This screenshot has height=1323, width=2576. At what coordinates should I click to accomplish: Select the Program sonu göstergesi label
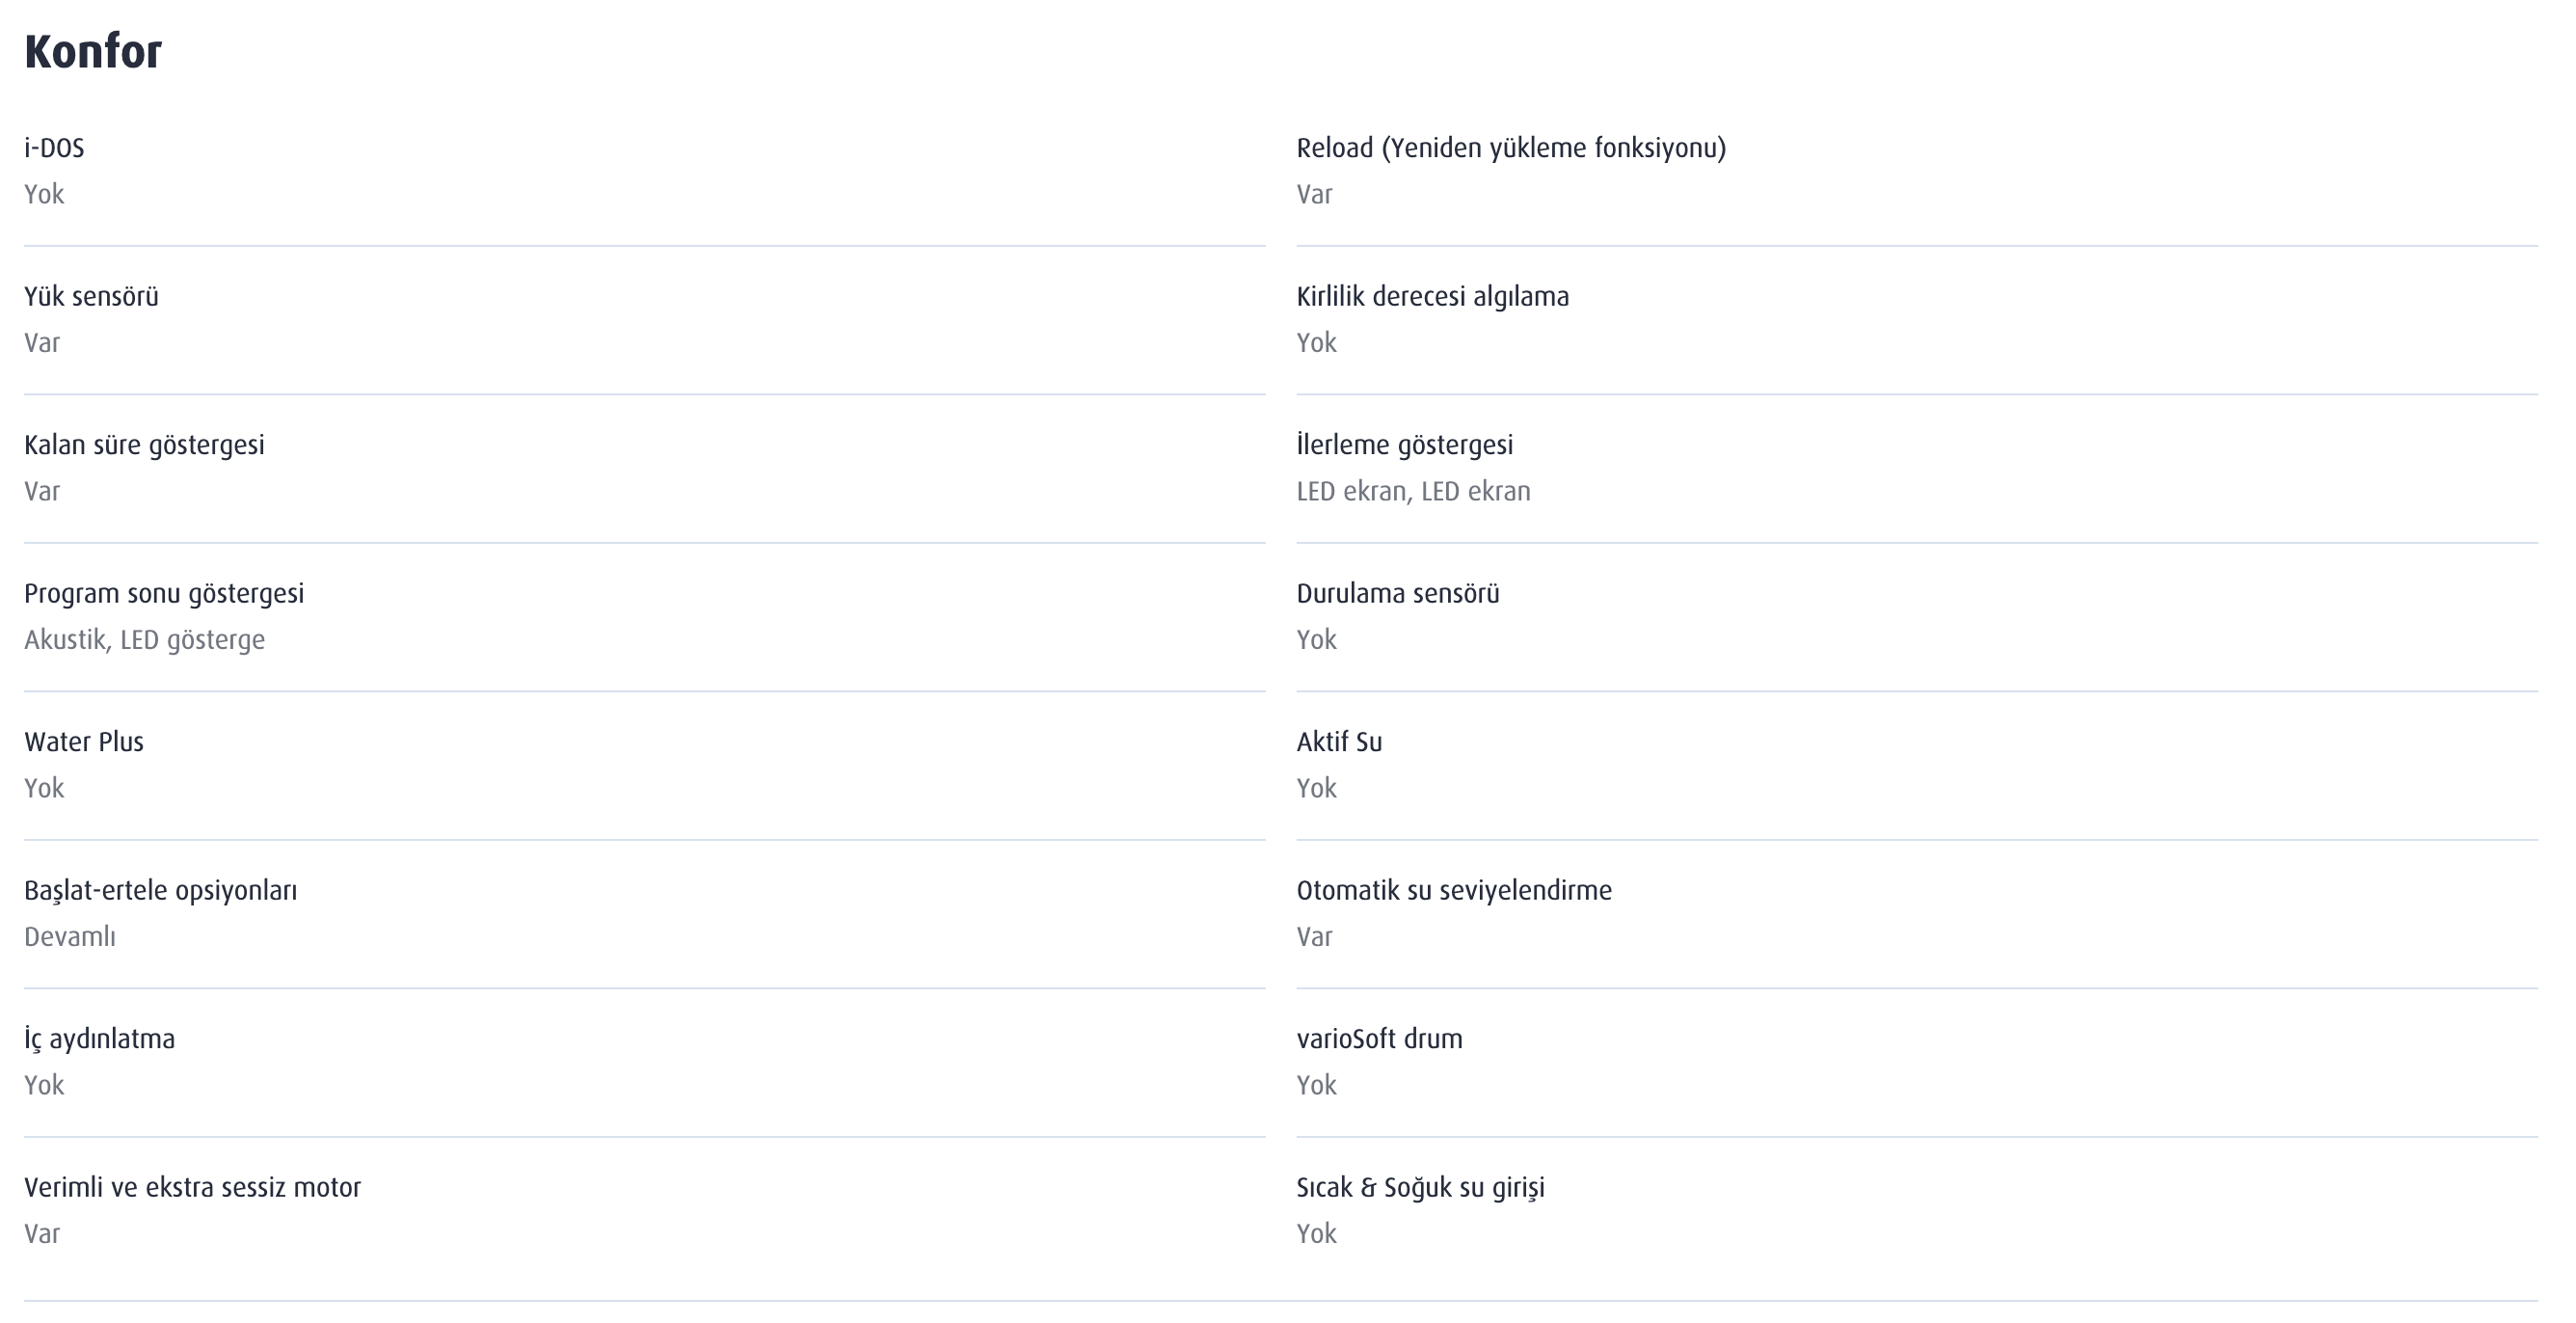[x=164, y=594]
